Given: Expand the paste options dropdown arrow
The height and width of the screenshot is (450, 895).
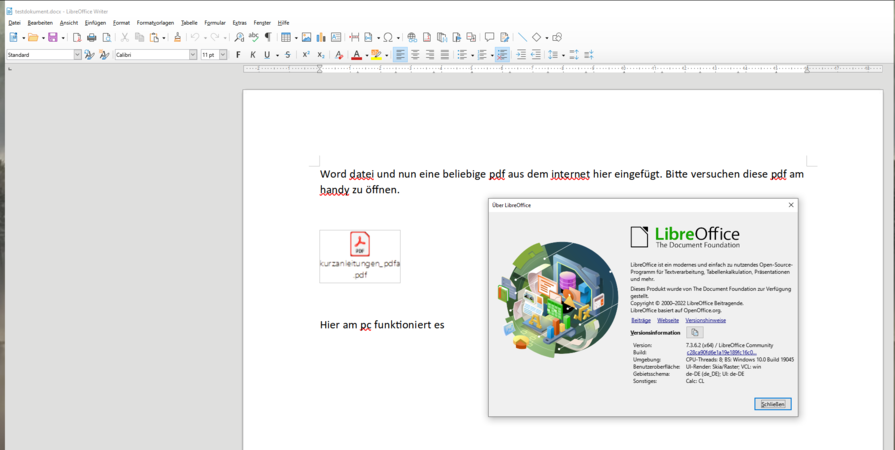Looking at the screenshot, I should click(164, 38).
